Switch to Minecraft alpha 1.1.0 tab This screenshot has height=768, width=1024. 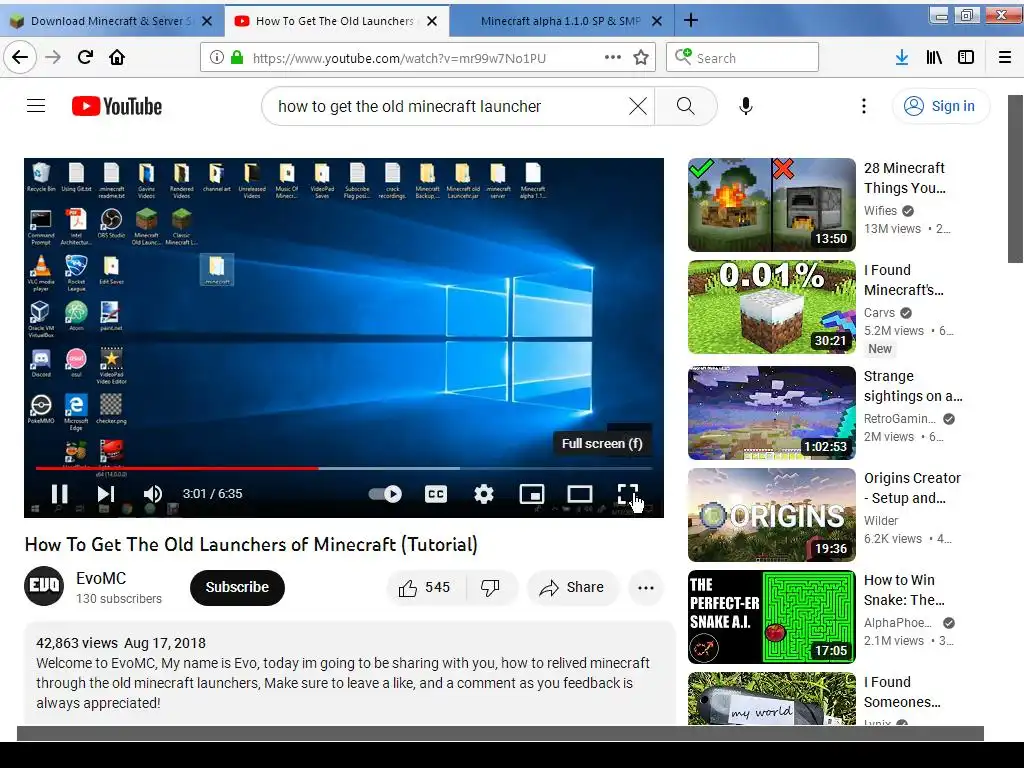(560, 21)
